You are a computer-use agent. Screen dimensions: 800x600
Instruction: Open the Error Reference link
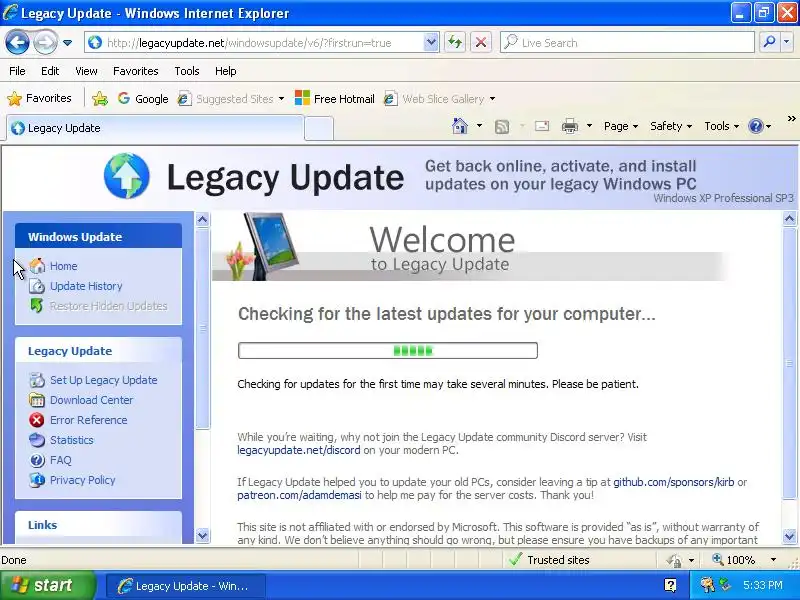point(88,420)
